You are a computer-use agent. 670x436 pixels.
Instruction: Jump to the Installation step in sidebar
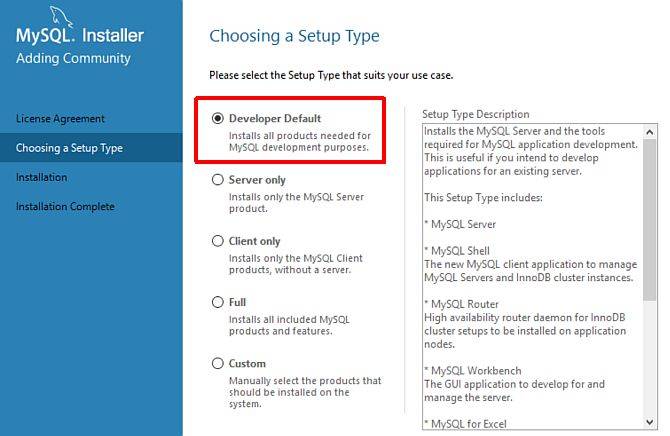42,177
